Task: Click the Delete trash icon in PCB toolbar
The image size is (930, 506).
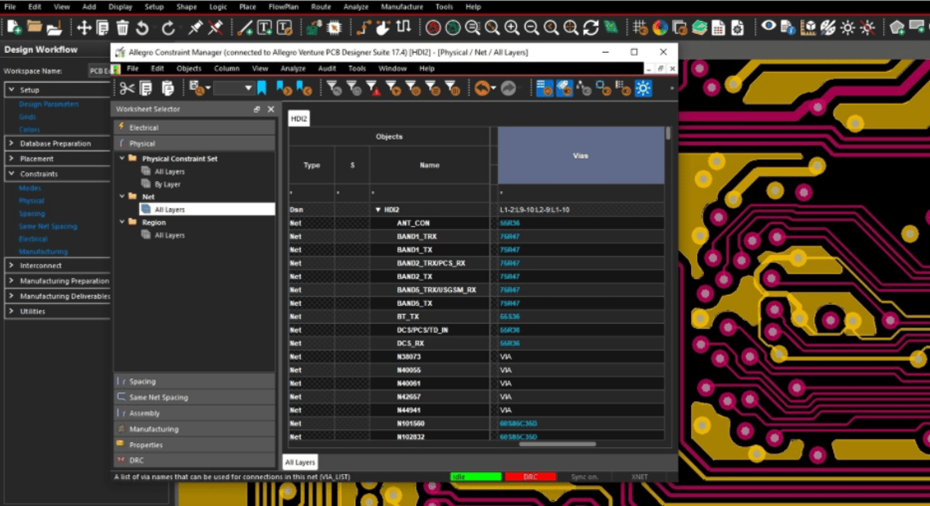Action: click(121, 28)
